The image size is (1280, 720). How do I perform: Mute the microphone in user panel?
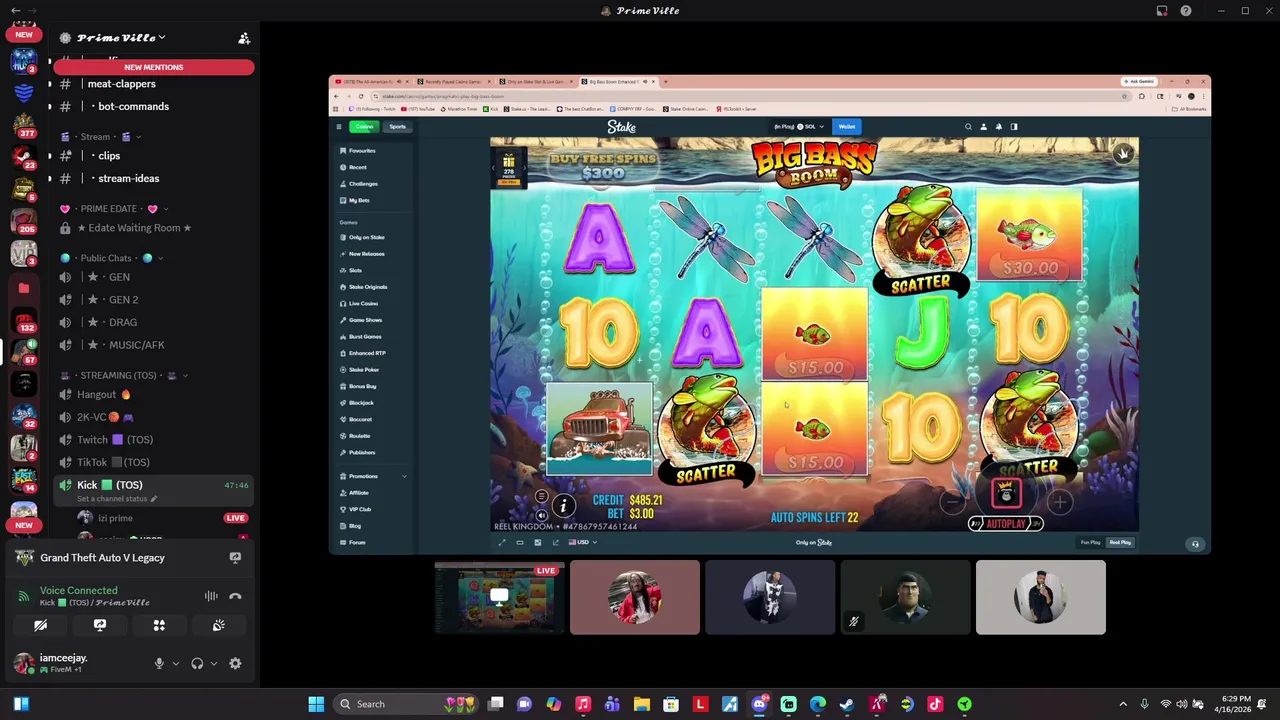pos(159,663)
